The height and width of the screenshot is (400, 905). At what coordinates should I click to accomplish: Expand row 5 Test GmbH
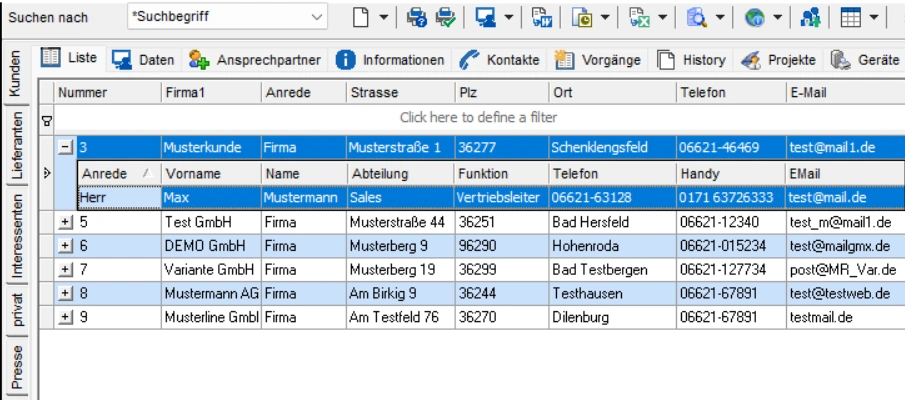(66, 222)
